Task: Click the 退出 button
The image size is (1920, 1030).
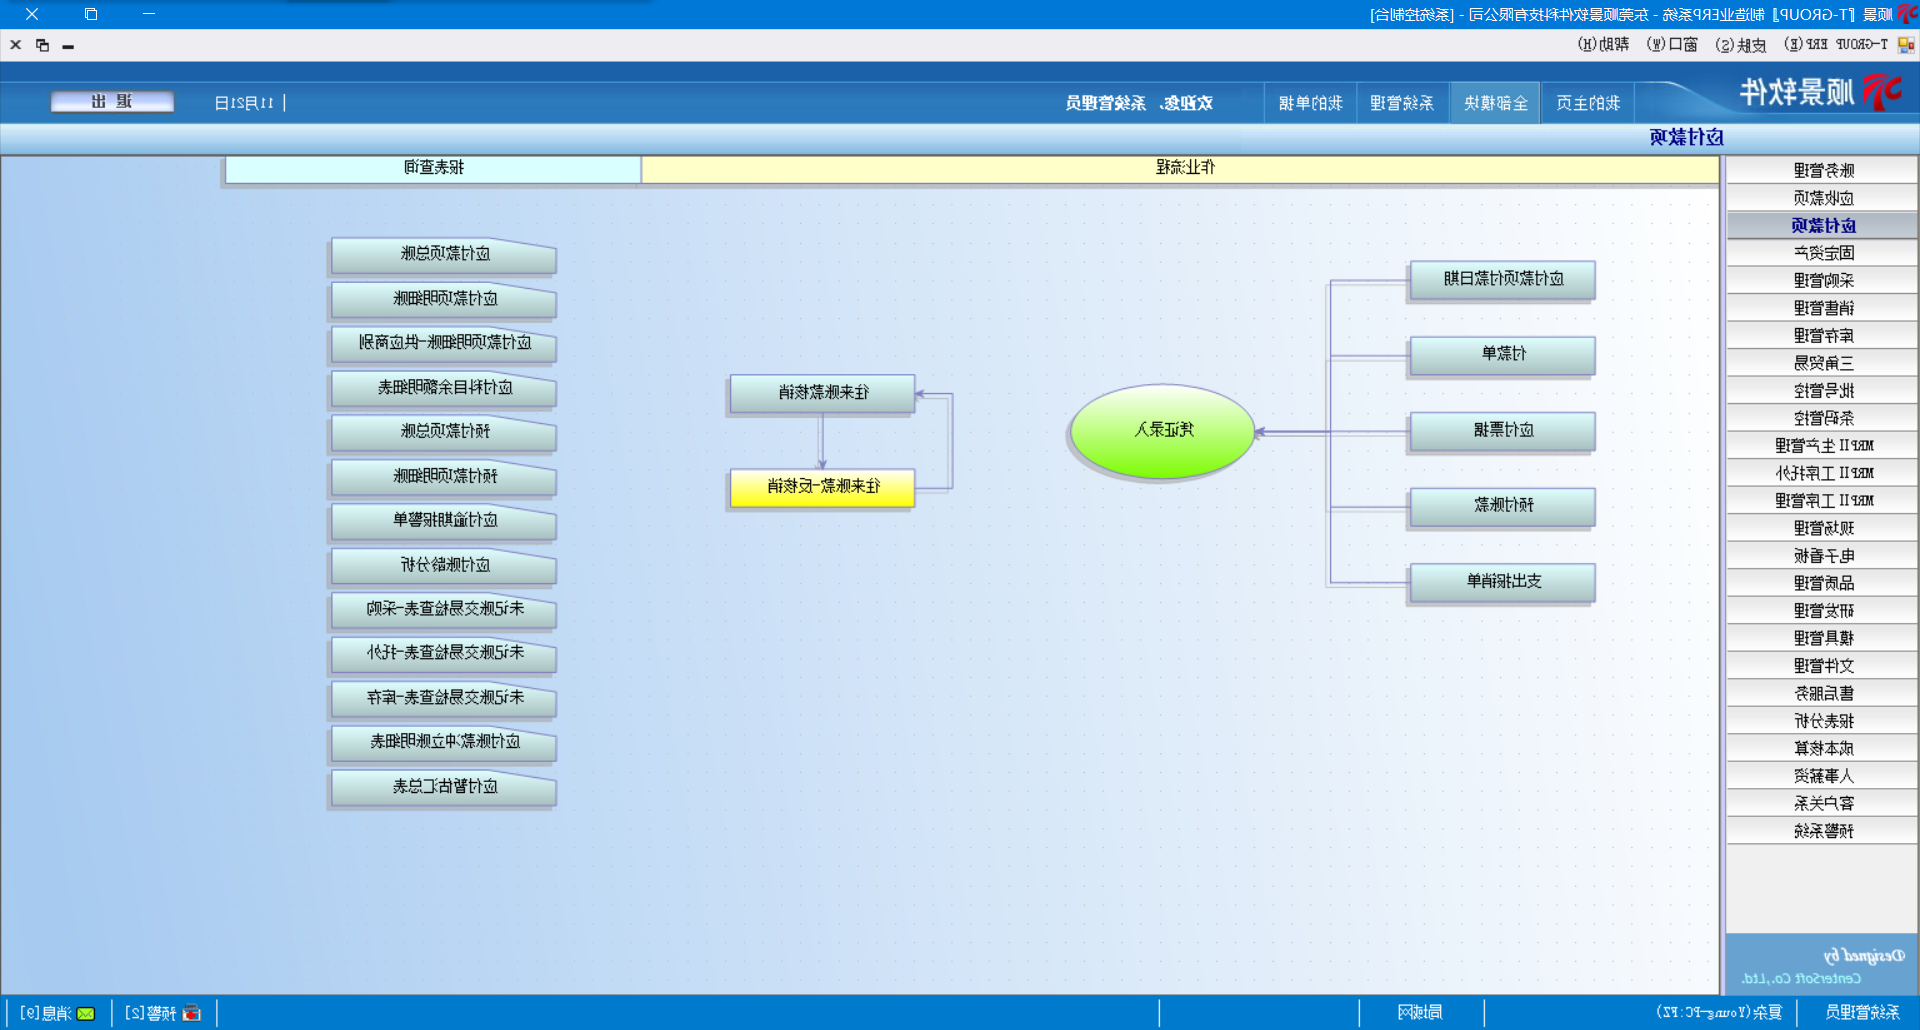Action: [112, 102]
